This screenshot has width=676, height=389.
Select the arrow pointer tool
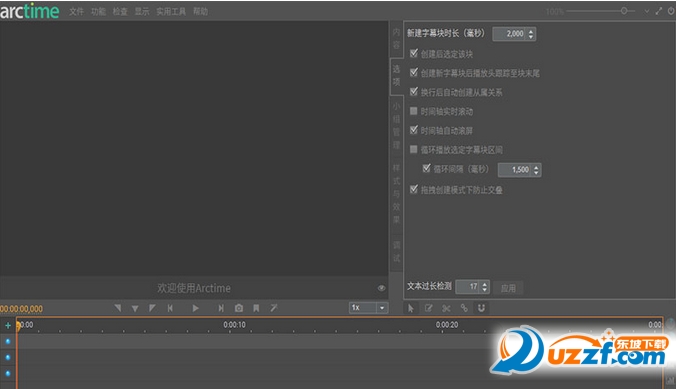click(x=411, y=308)
